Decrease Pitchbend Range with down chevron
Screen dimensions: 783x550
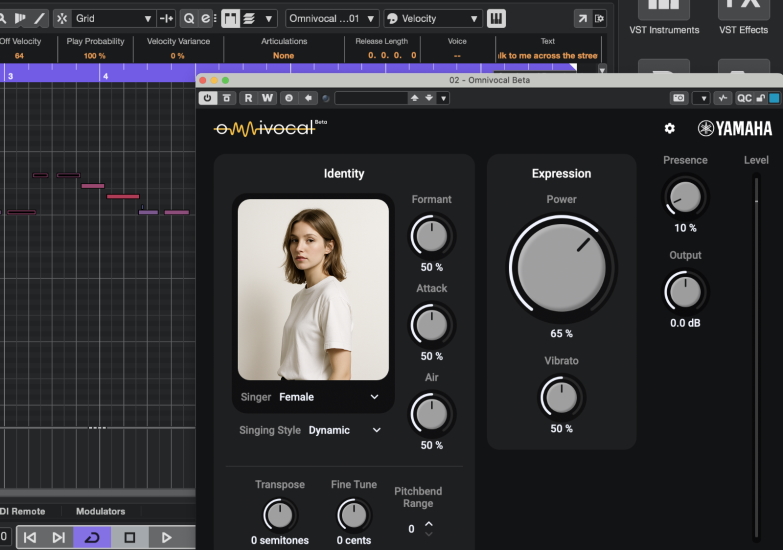428,534
